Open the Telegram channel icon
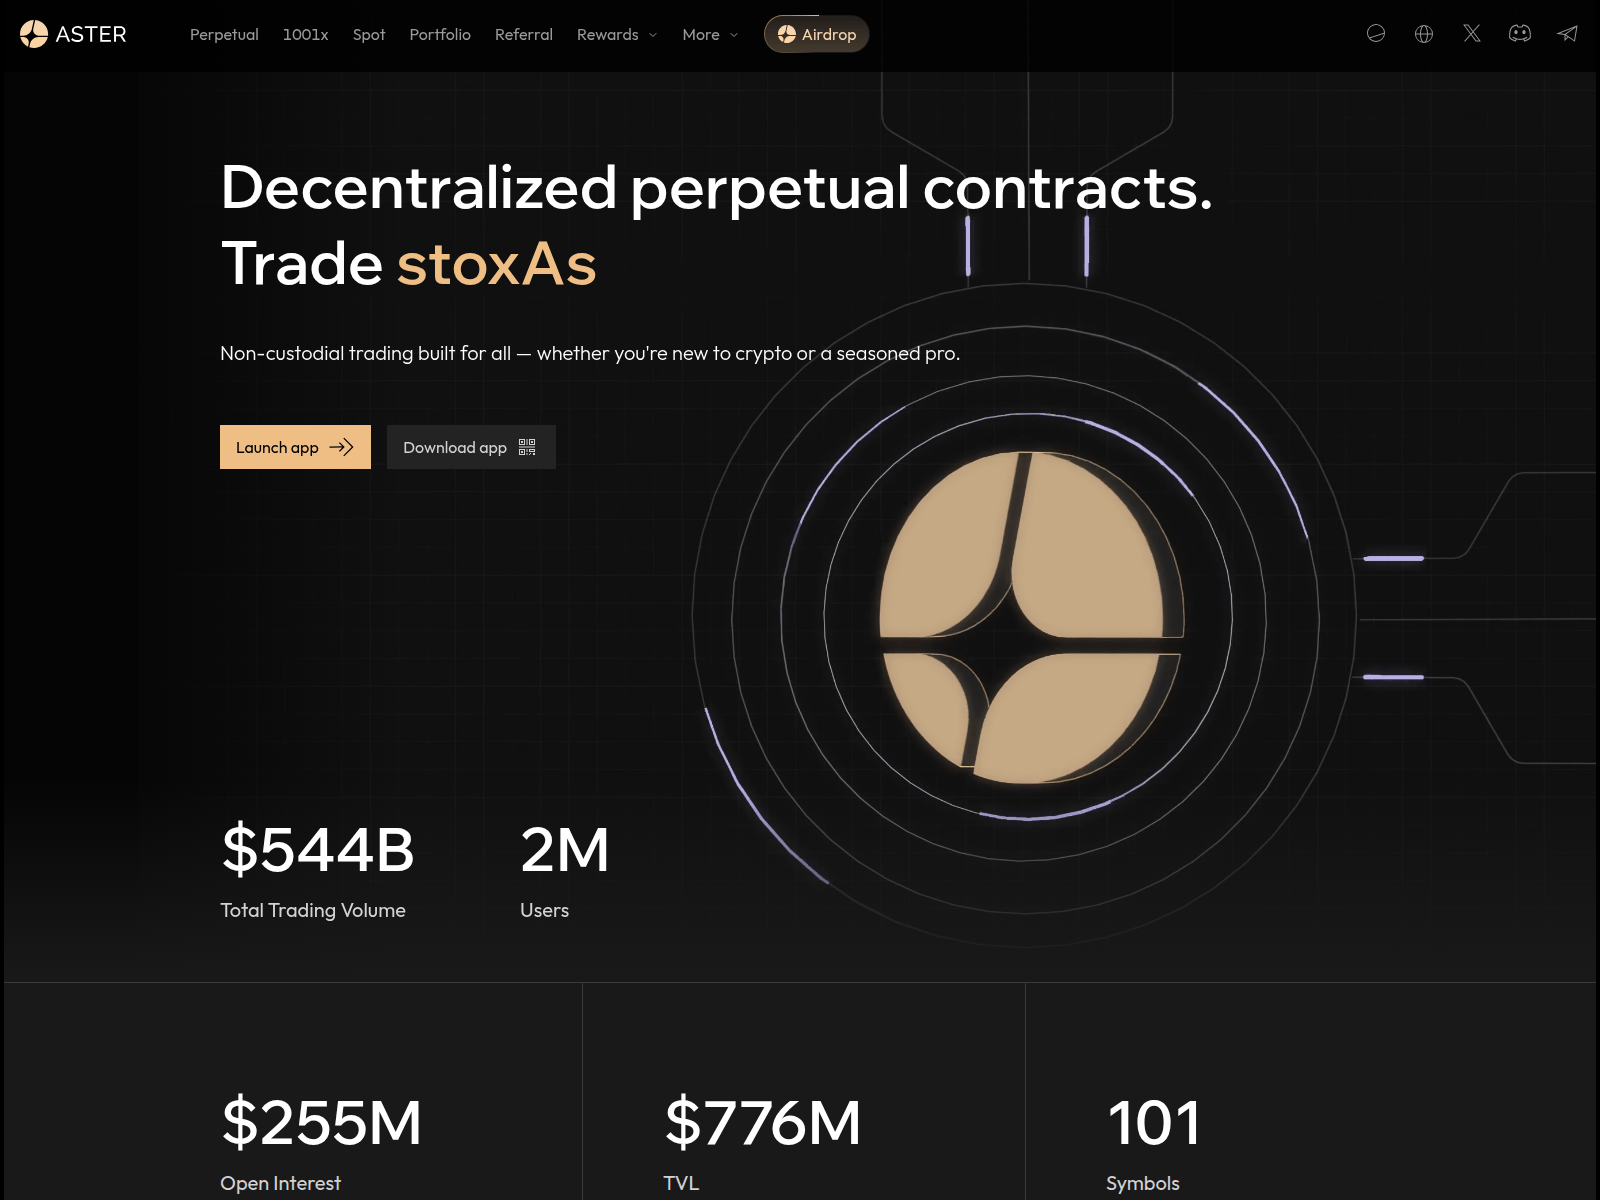1600x1200 pixels. coord(1568,34)
